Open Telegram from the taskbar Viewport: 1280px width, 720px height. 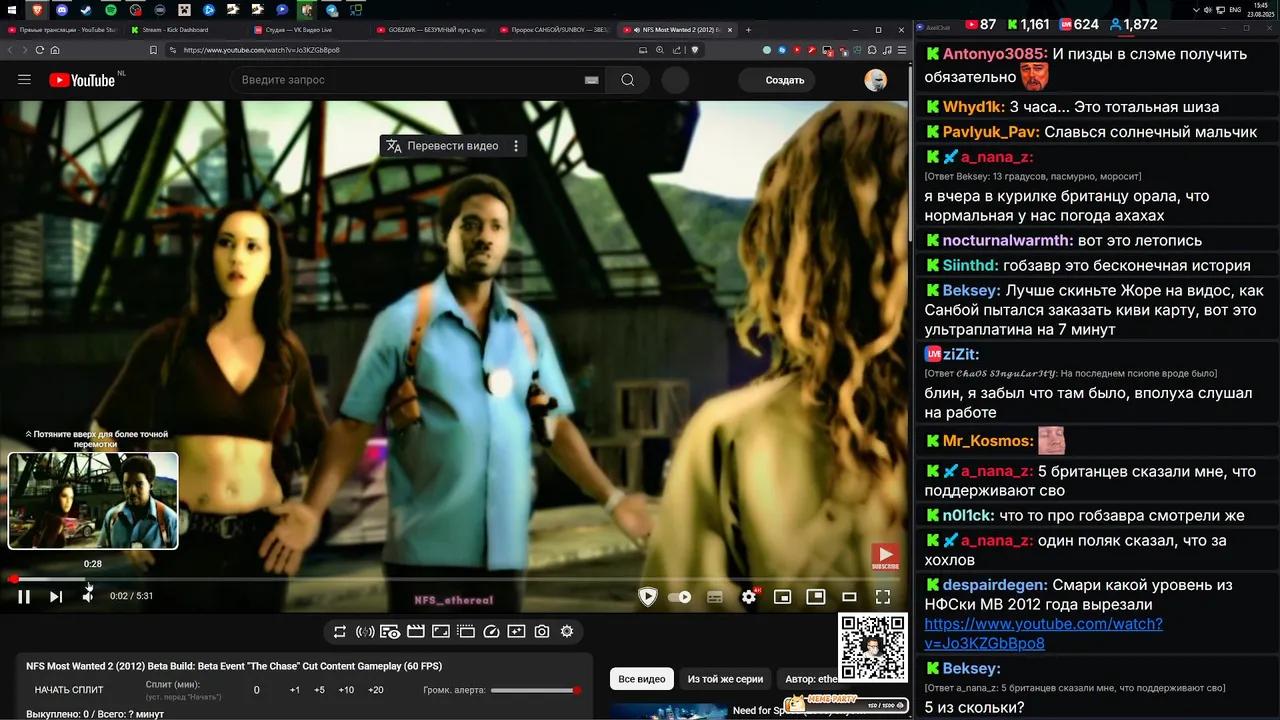click(x=331, y=9)
